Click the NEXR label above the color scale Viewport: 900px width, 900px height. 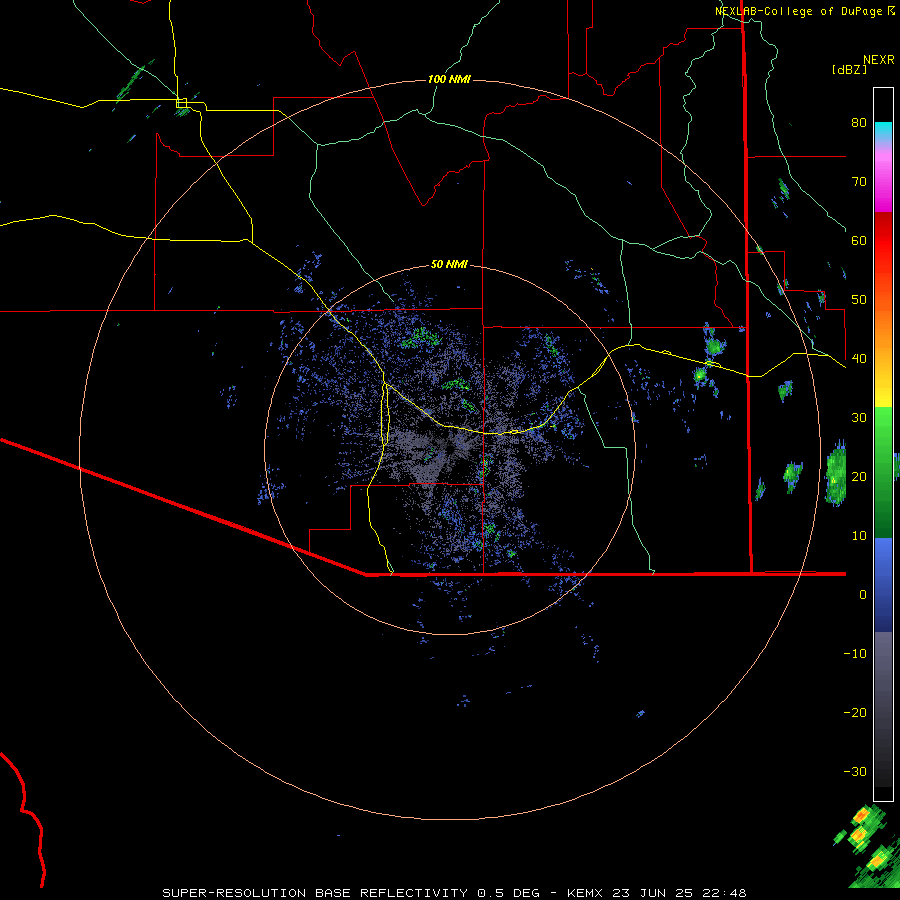(x=879, y=60)
